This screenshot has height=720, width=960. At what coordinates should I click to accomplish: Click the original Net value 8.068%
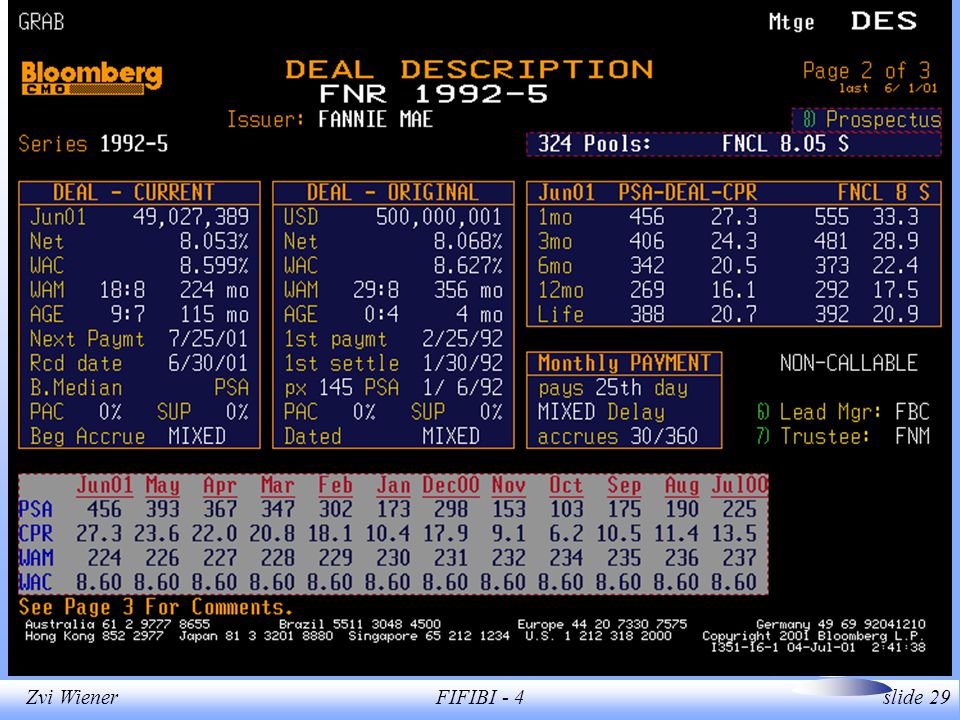(x=468, y=242)
